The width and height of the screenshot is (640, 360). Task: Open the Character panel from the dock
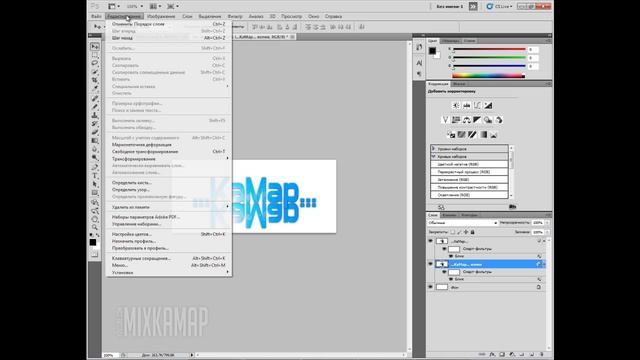(x=419, y=63)
